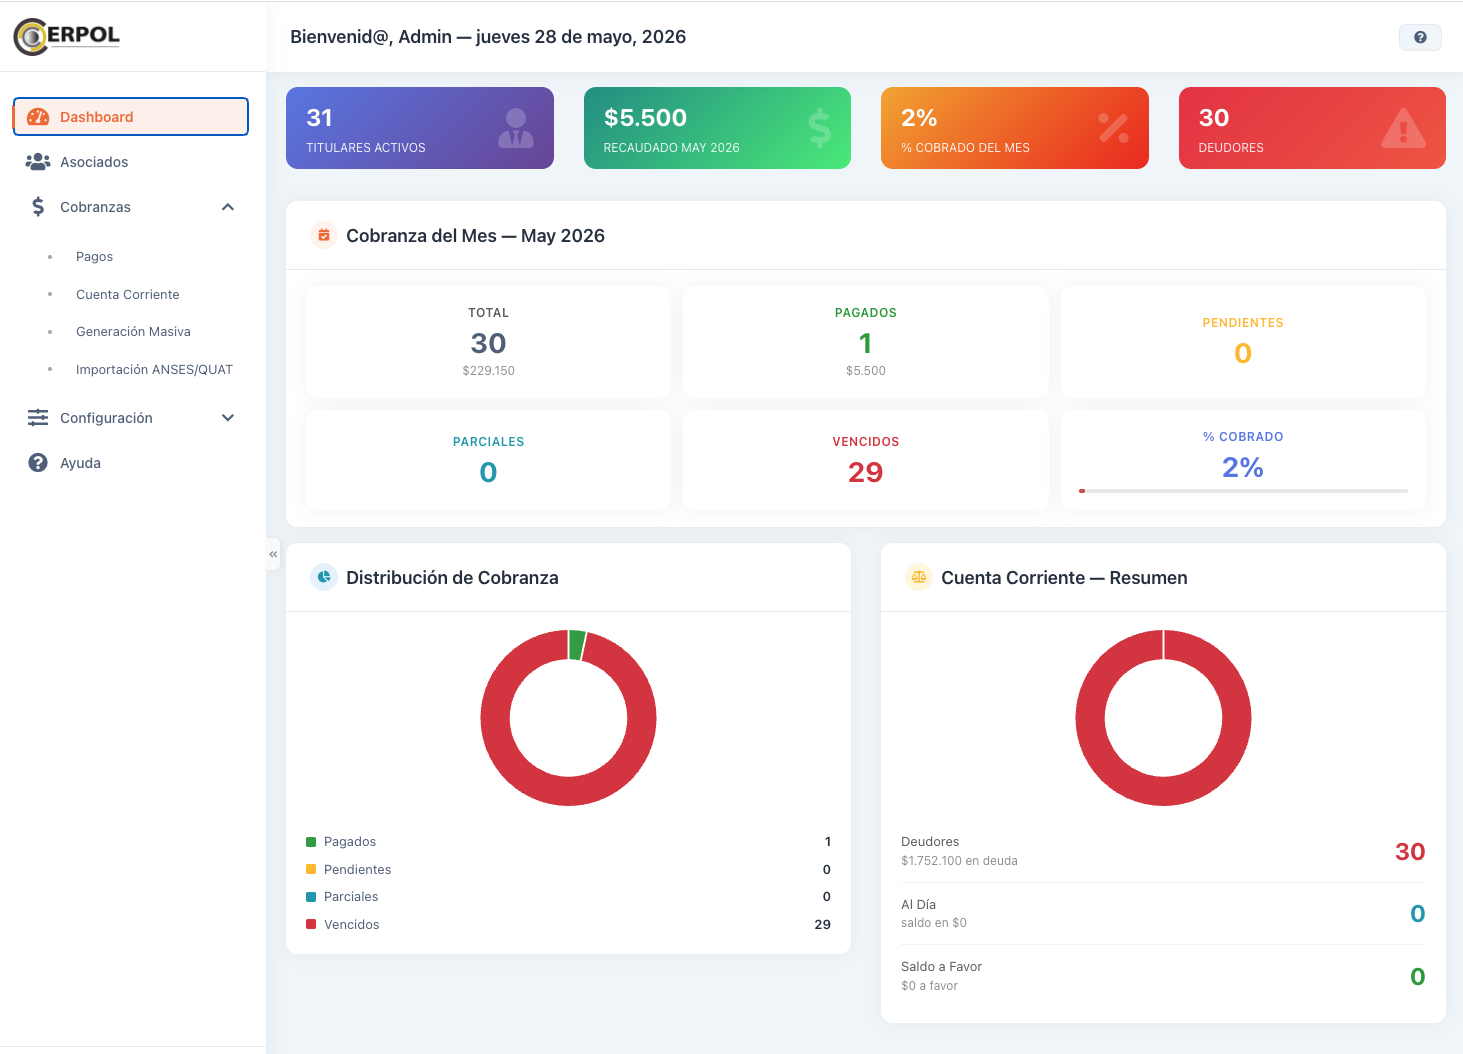Click the "Al Día" saldo en $0 row
The image size is (1463, 1054).
pos(1163,914)
